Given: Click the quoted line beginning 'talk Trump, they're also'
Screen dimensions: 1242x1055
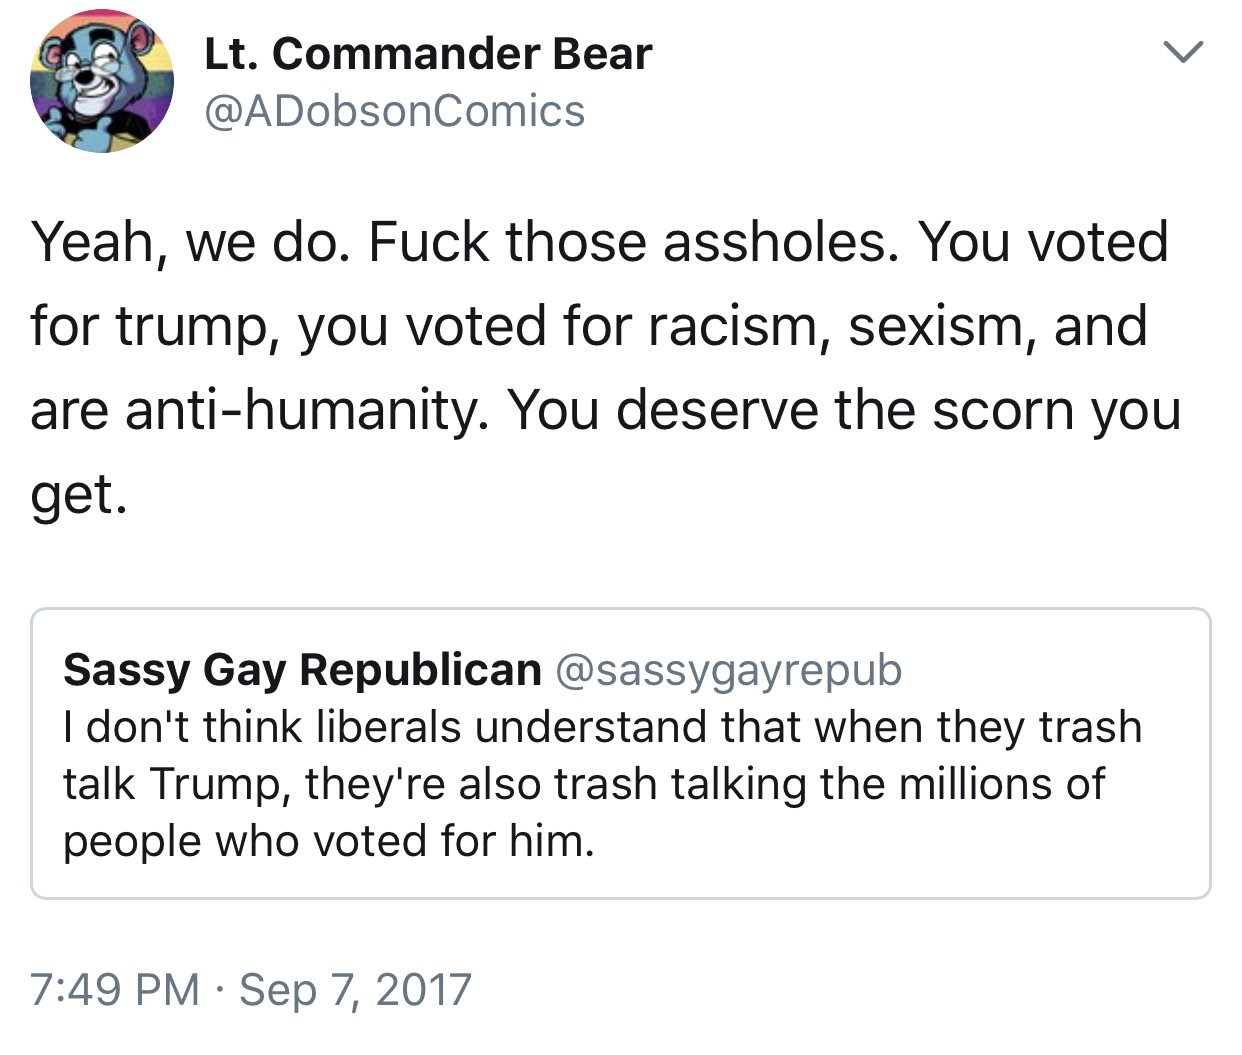Looking at the screenshot, I should [584, 784].
